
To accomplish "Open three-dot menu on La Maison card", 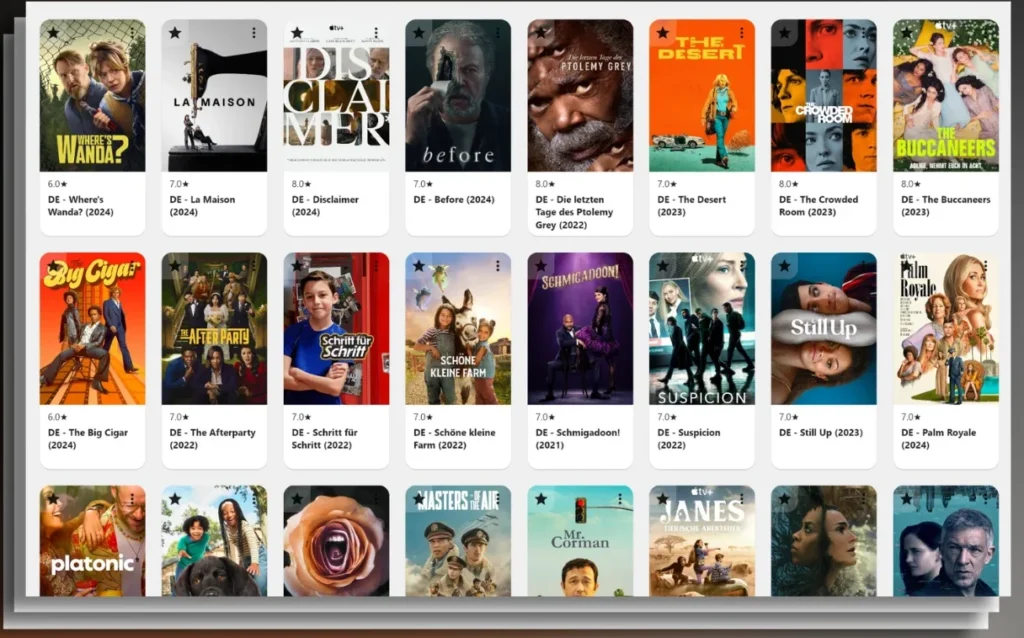I will (254, 33).
